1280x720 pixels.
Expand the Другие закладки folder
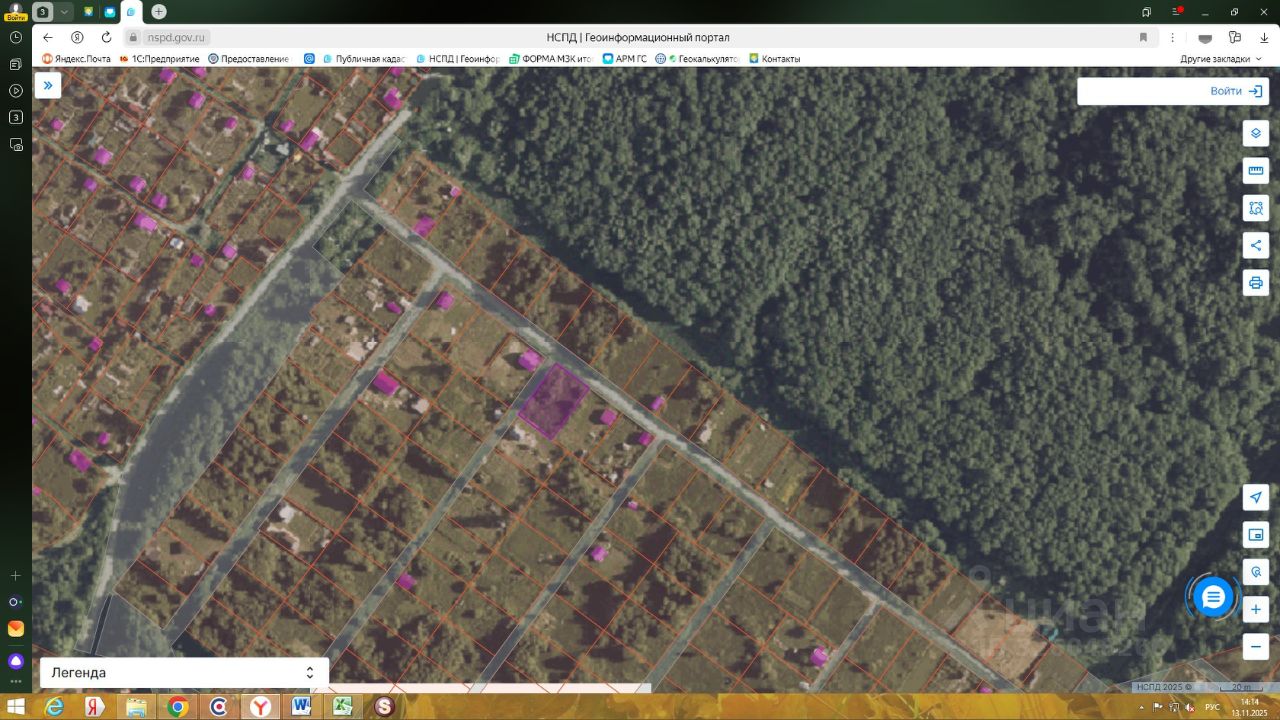click(x=1220, y=59)
